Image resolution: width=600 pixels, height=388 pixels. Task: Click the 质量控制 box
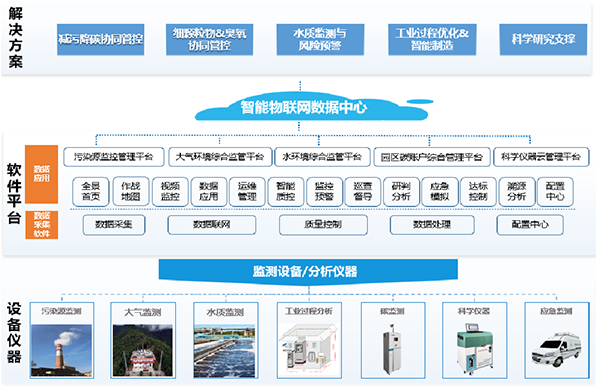(323, 225)
